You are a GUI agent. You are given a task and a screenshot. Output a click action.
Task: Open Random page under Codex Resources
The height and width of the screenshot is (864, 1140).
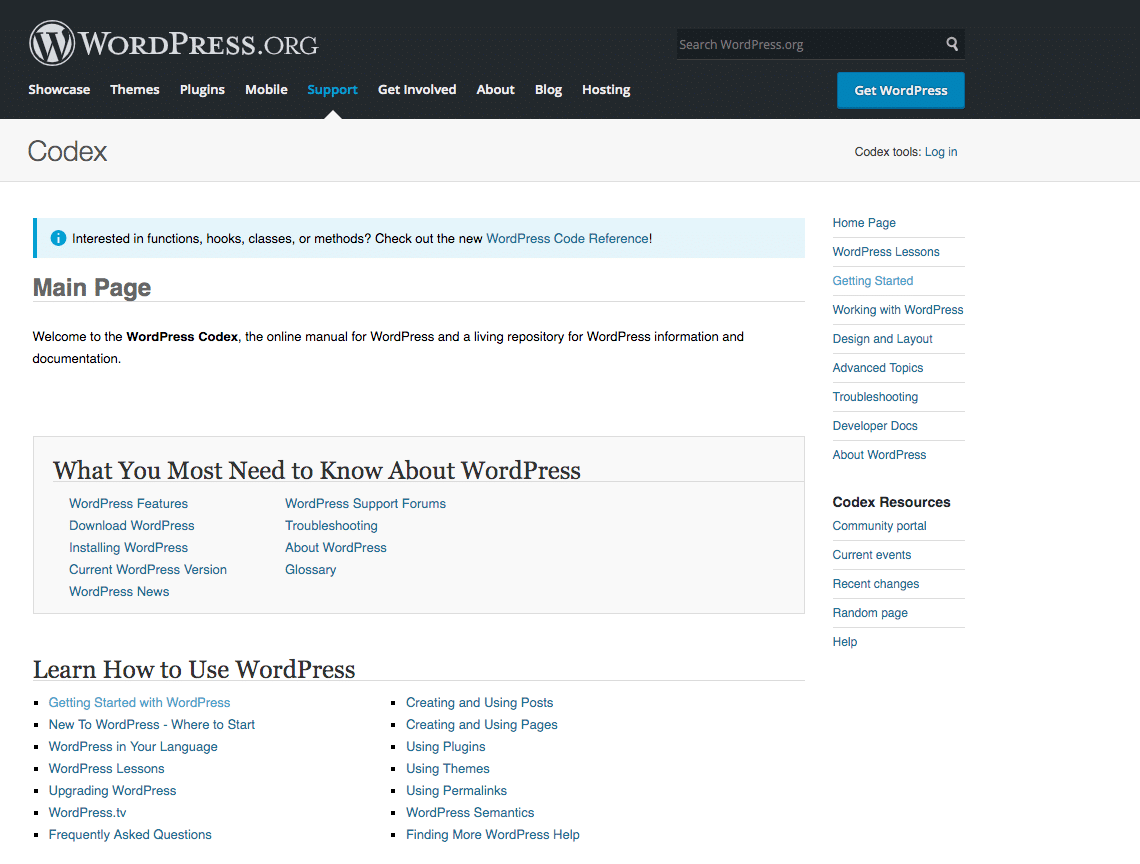coord(870,612)
